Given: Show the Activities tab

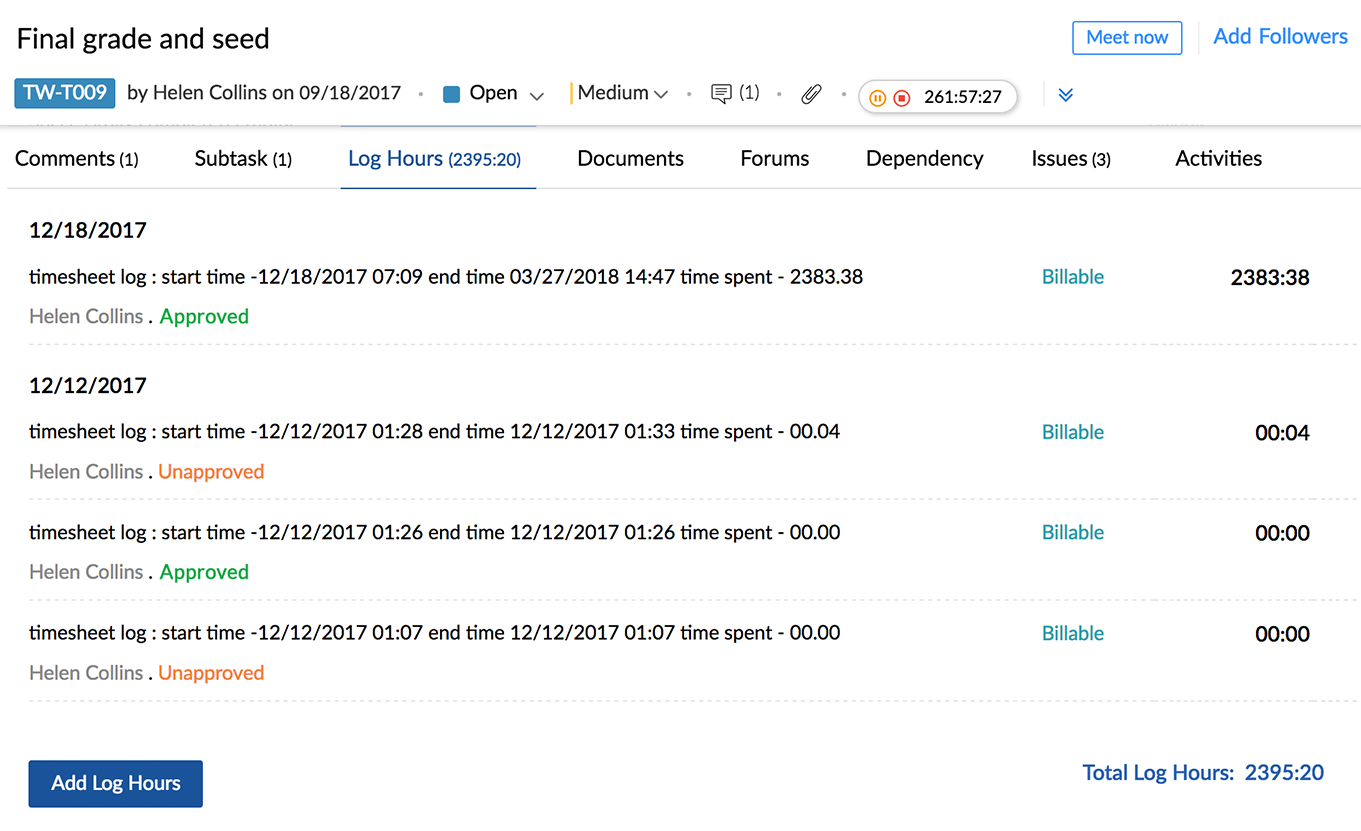Looking at the screenshot, I should click(x=1218, y=159).
